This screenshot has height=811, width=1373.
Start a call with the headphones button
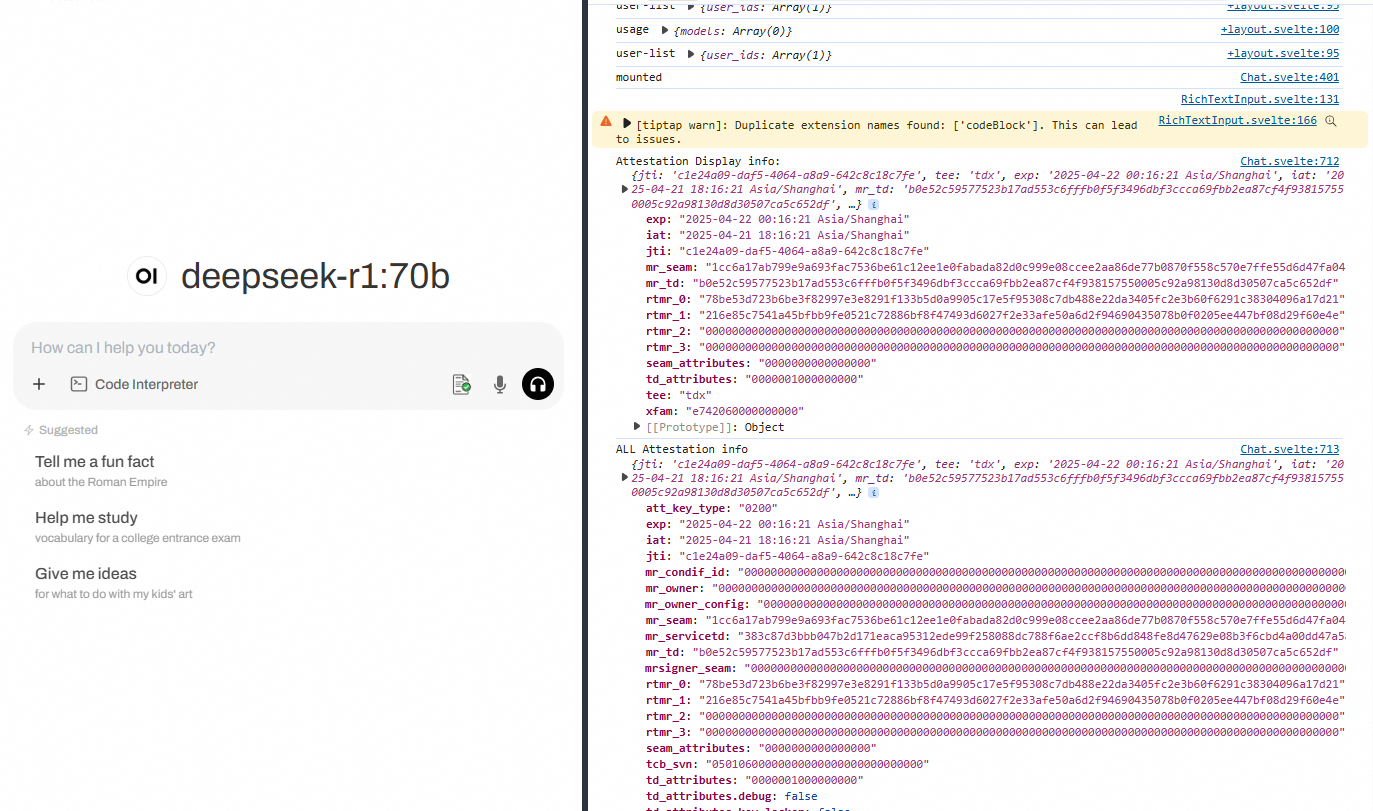pos(538,384)
